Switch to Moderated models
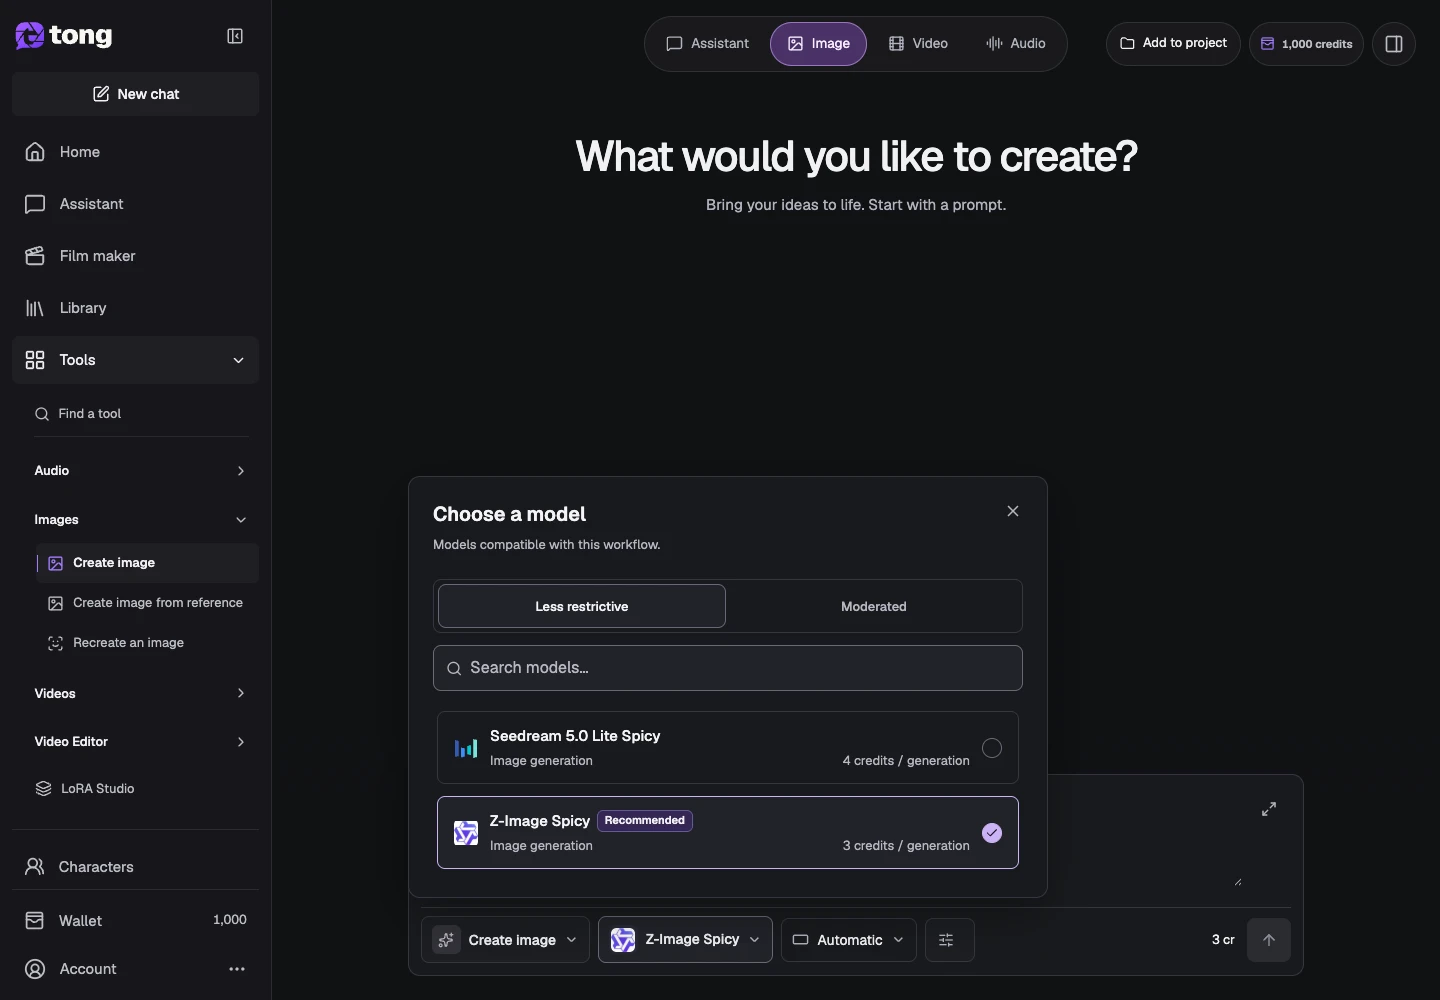This screenshot has width=1440, height=1000. [874, 607]
